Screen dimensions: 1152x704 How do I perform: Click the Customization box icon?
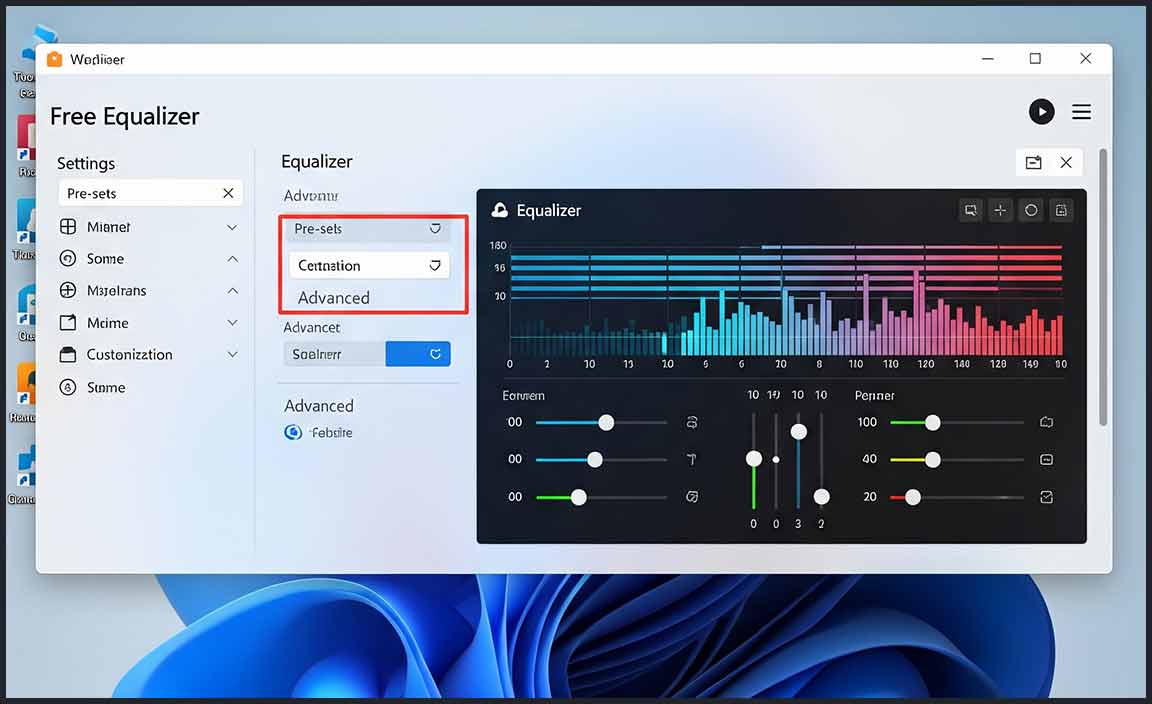(x=68, y=354)
